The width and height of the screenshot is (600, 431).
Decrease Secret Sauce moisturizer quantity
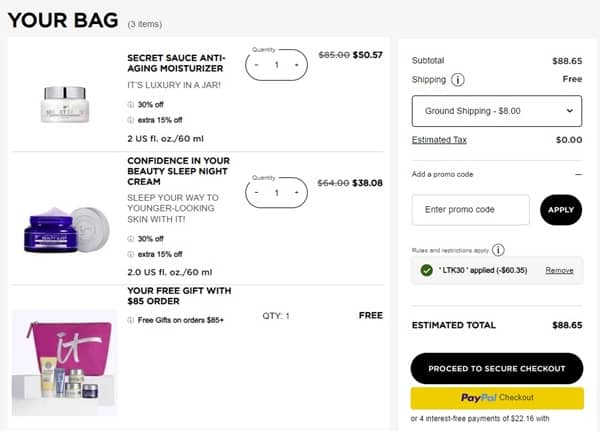point(258,65)
